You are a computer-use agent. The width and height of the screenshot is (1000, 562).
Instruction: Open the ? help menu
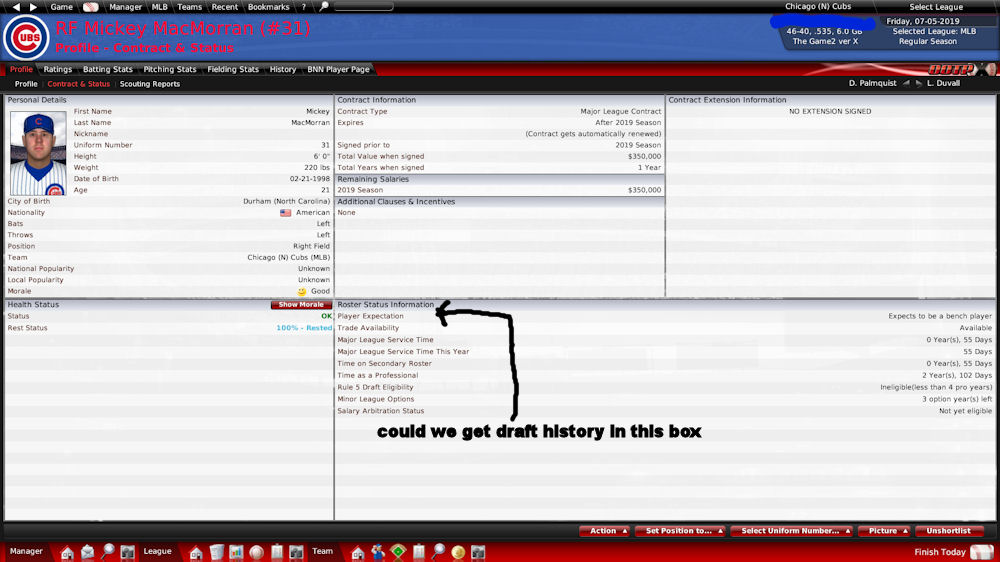304,7
